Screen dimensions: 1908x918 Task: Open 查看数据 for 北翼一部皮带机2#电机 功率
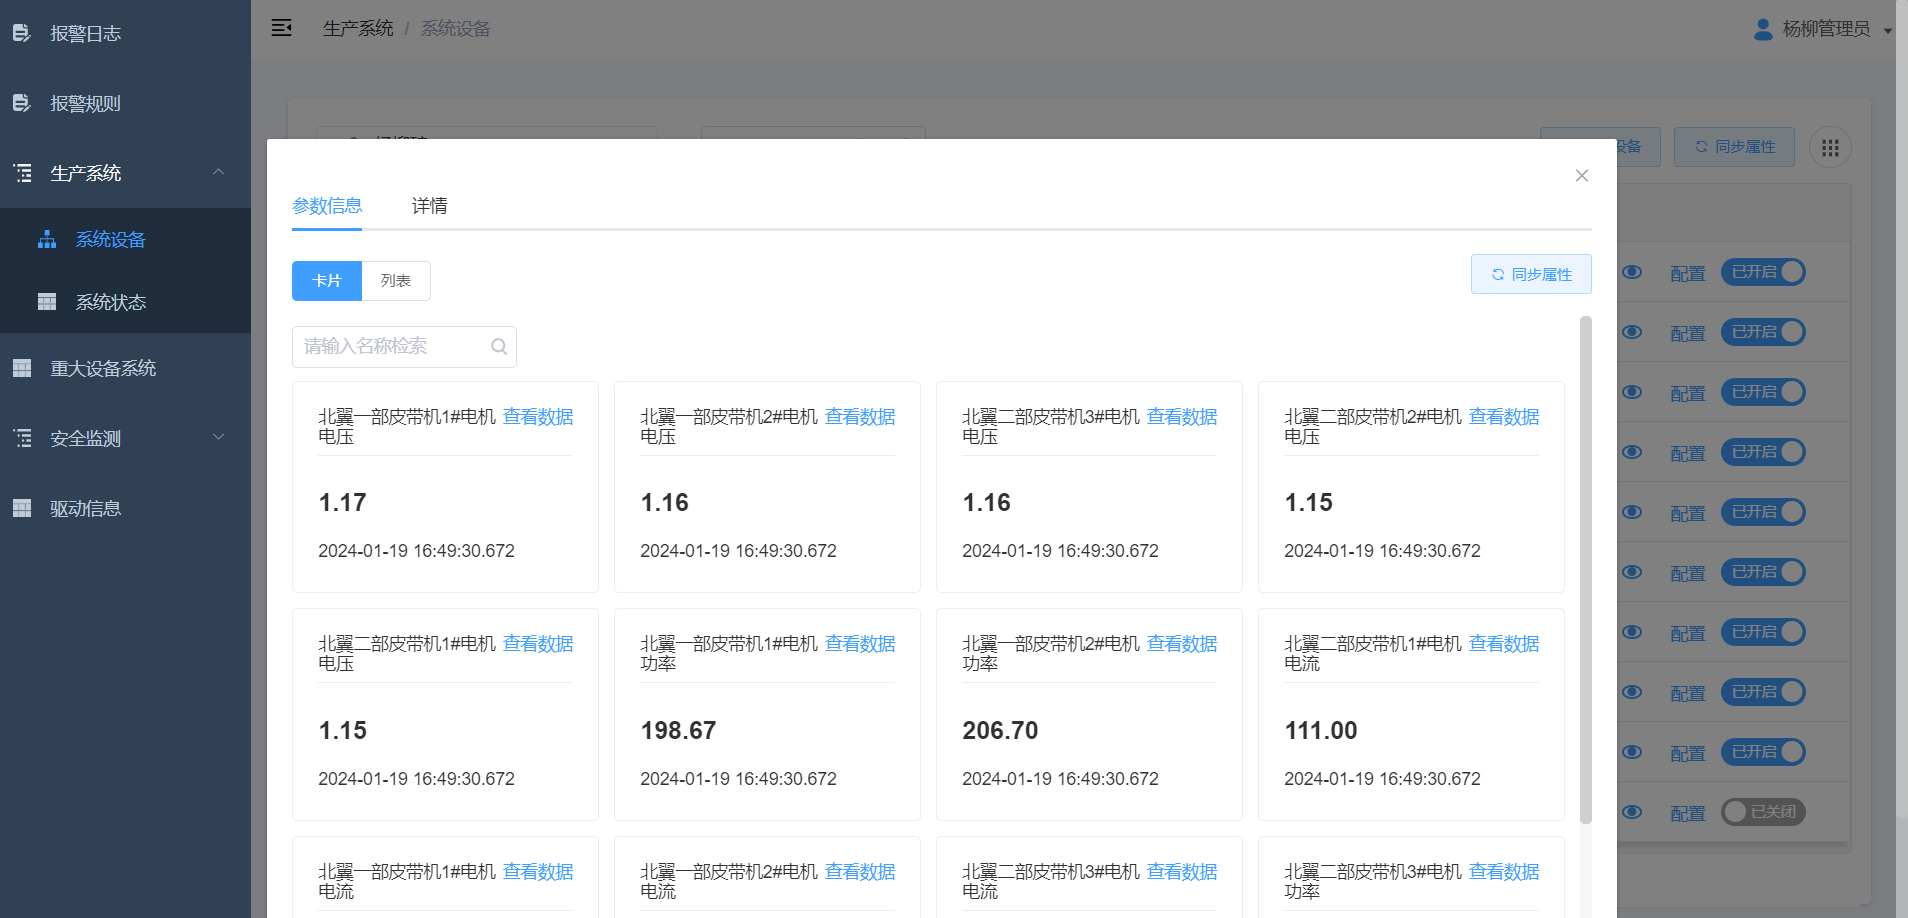click(x=1182, y=644)
